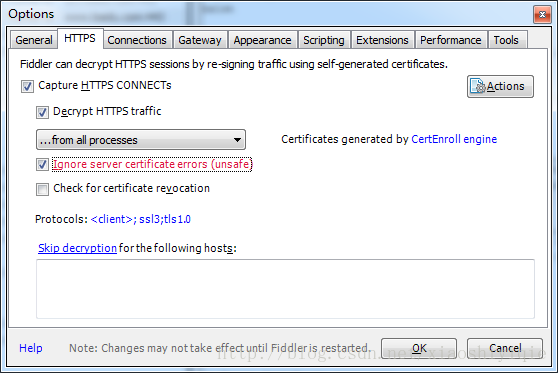558x373 pixels.
Task: Close the Options dialog window
Action: (542, 15)
